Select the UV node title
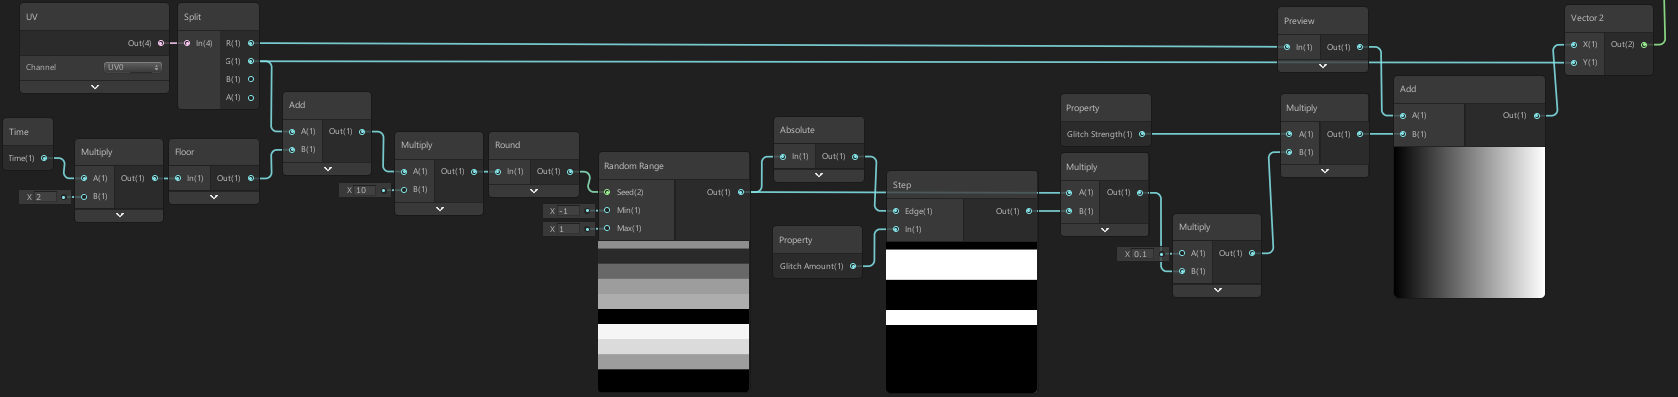 32,17
